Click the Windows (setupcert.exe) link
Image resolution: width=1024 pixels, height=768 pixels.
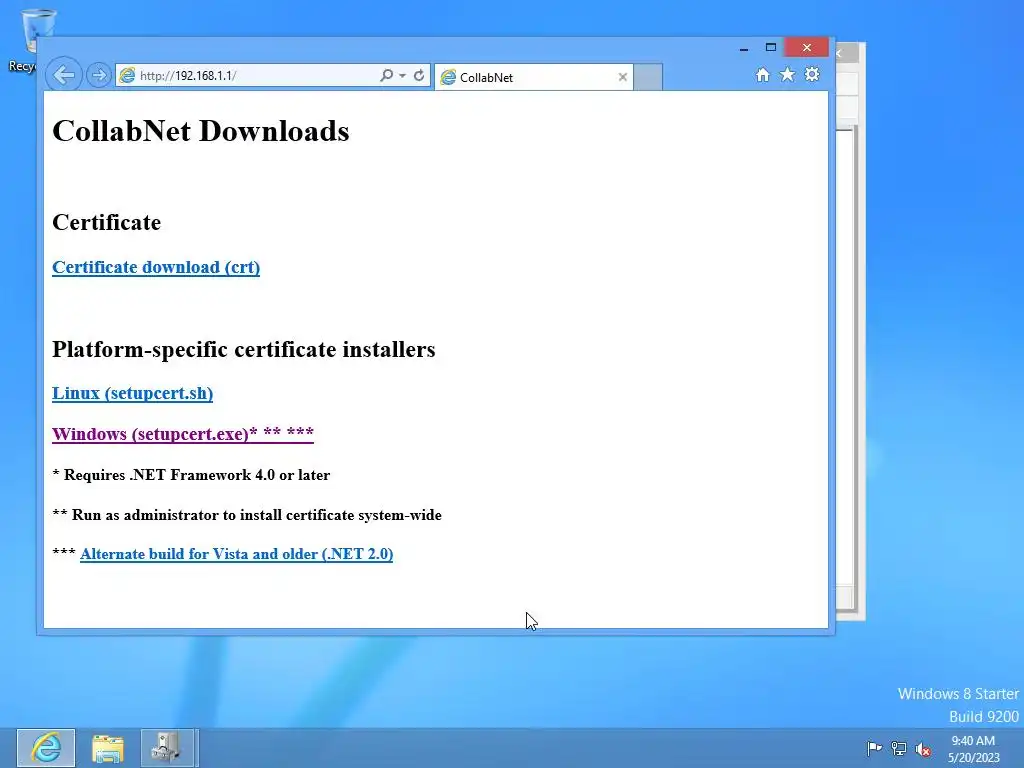183,434
